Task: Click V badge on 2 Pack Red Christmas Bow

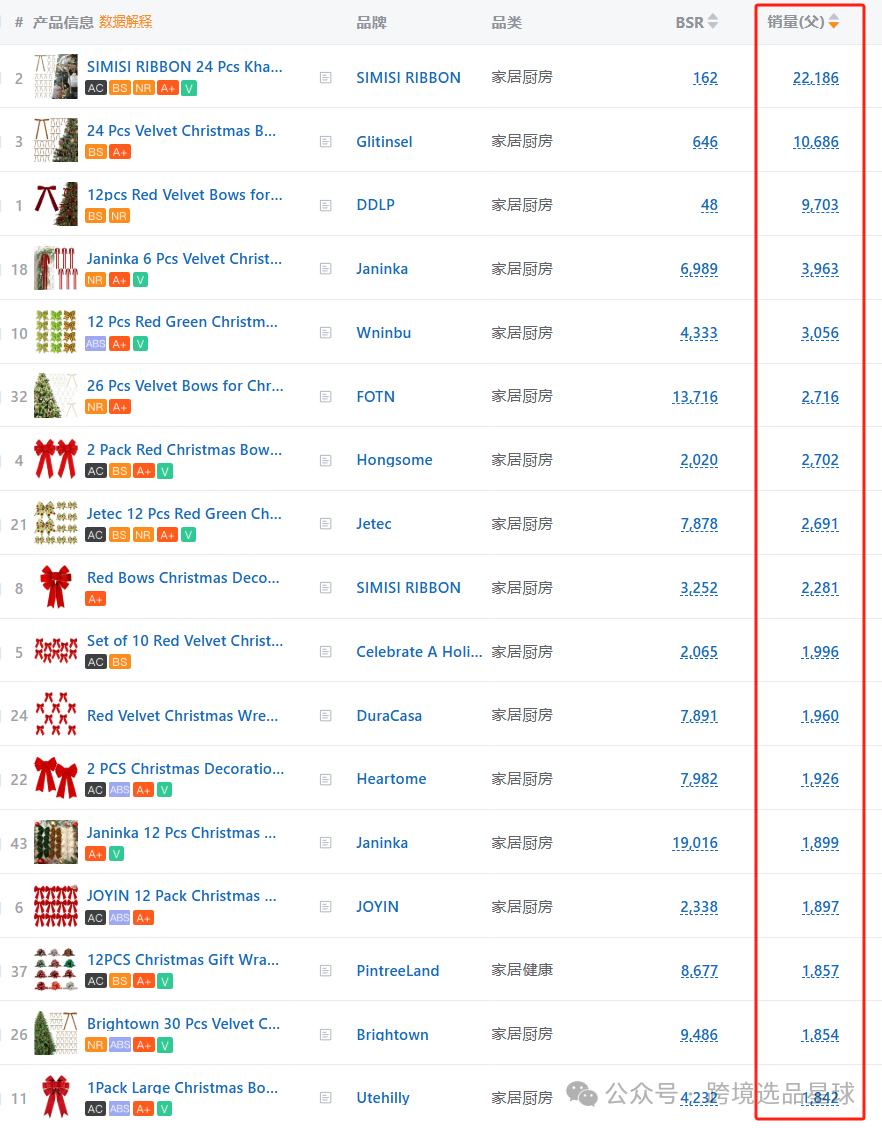Action: (x=165, y=471)
